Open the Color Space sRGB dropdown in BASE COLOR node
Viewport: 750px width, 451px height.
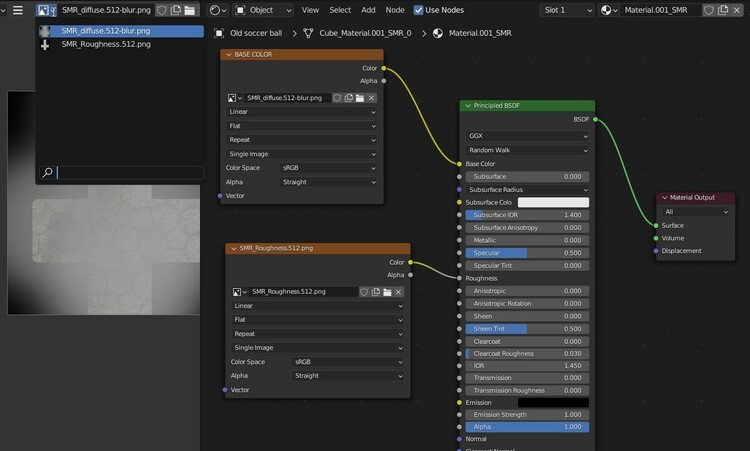[x=328, y=168]
